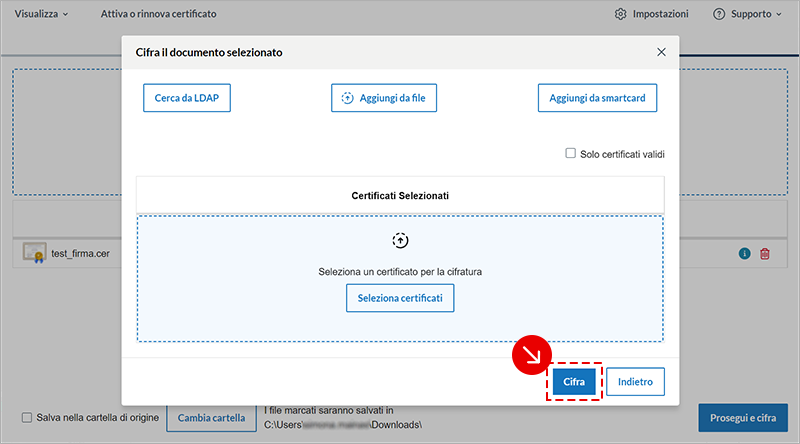800x444 pixels.
Task: Click the test_firma.cer certificate file icon
Action: pyautogui.click(x=36, y=253)
